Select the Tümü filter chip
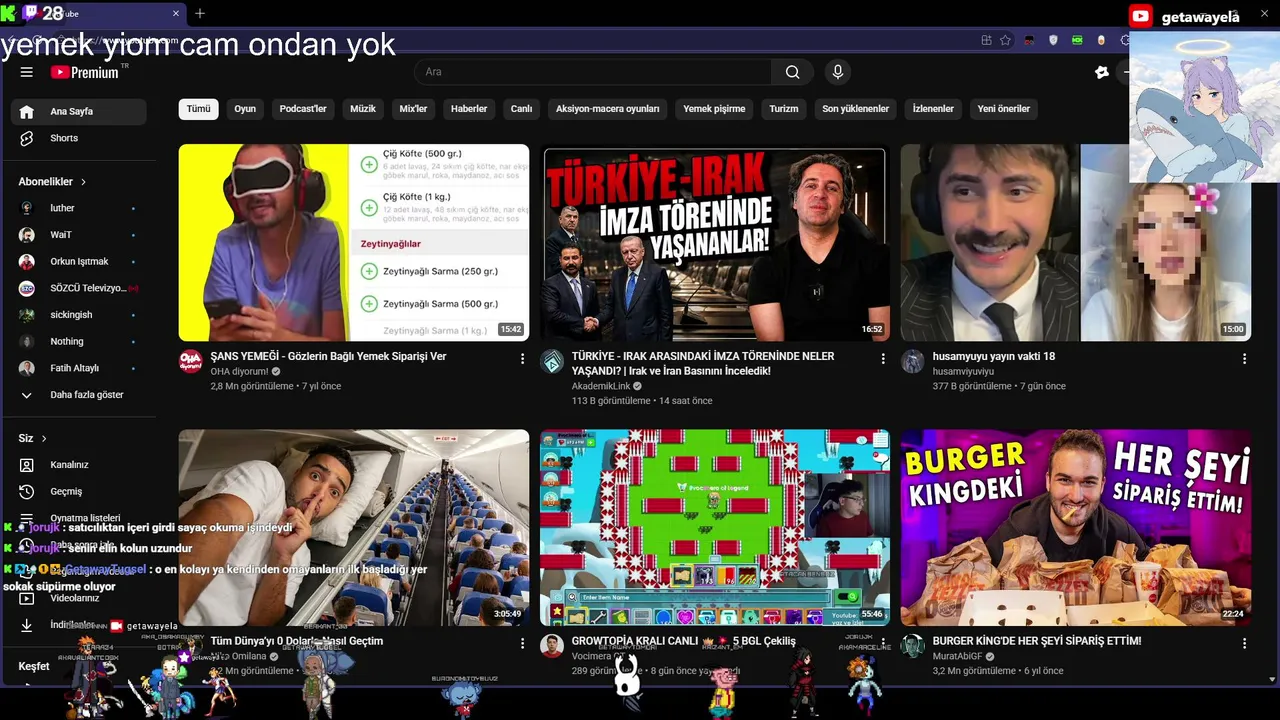This screenshot has height=720, width=1280. coord(199,109)
